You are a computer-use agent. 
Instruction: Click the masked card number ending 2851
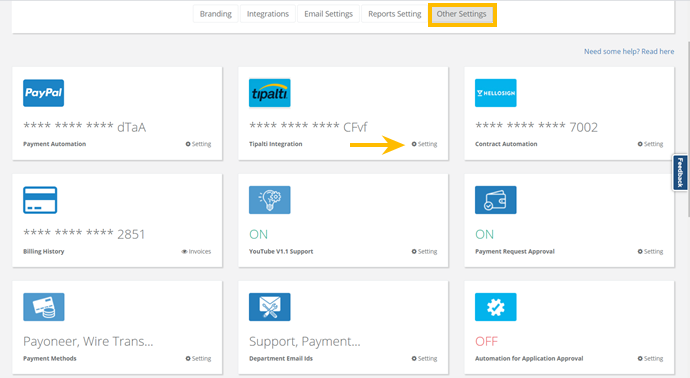coord(84,234)
